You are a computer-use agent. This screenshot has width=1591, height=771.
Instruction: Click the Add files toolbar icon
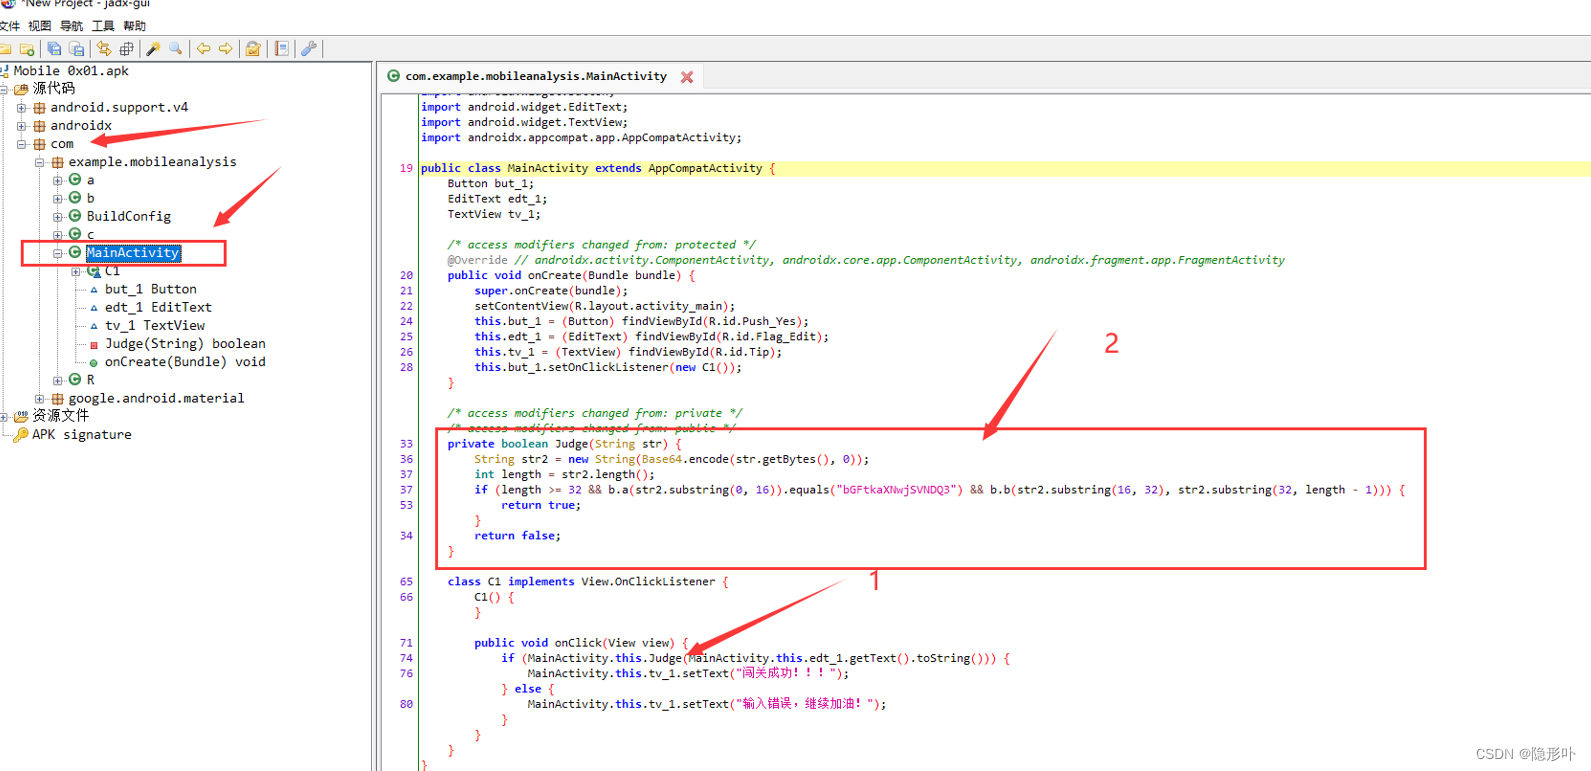tap(27, 49)
